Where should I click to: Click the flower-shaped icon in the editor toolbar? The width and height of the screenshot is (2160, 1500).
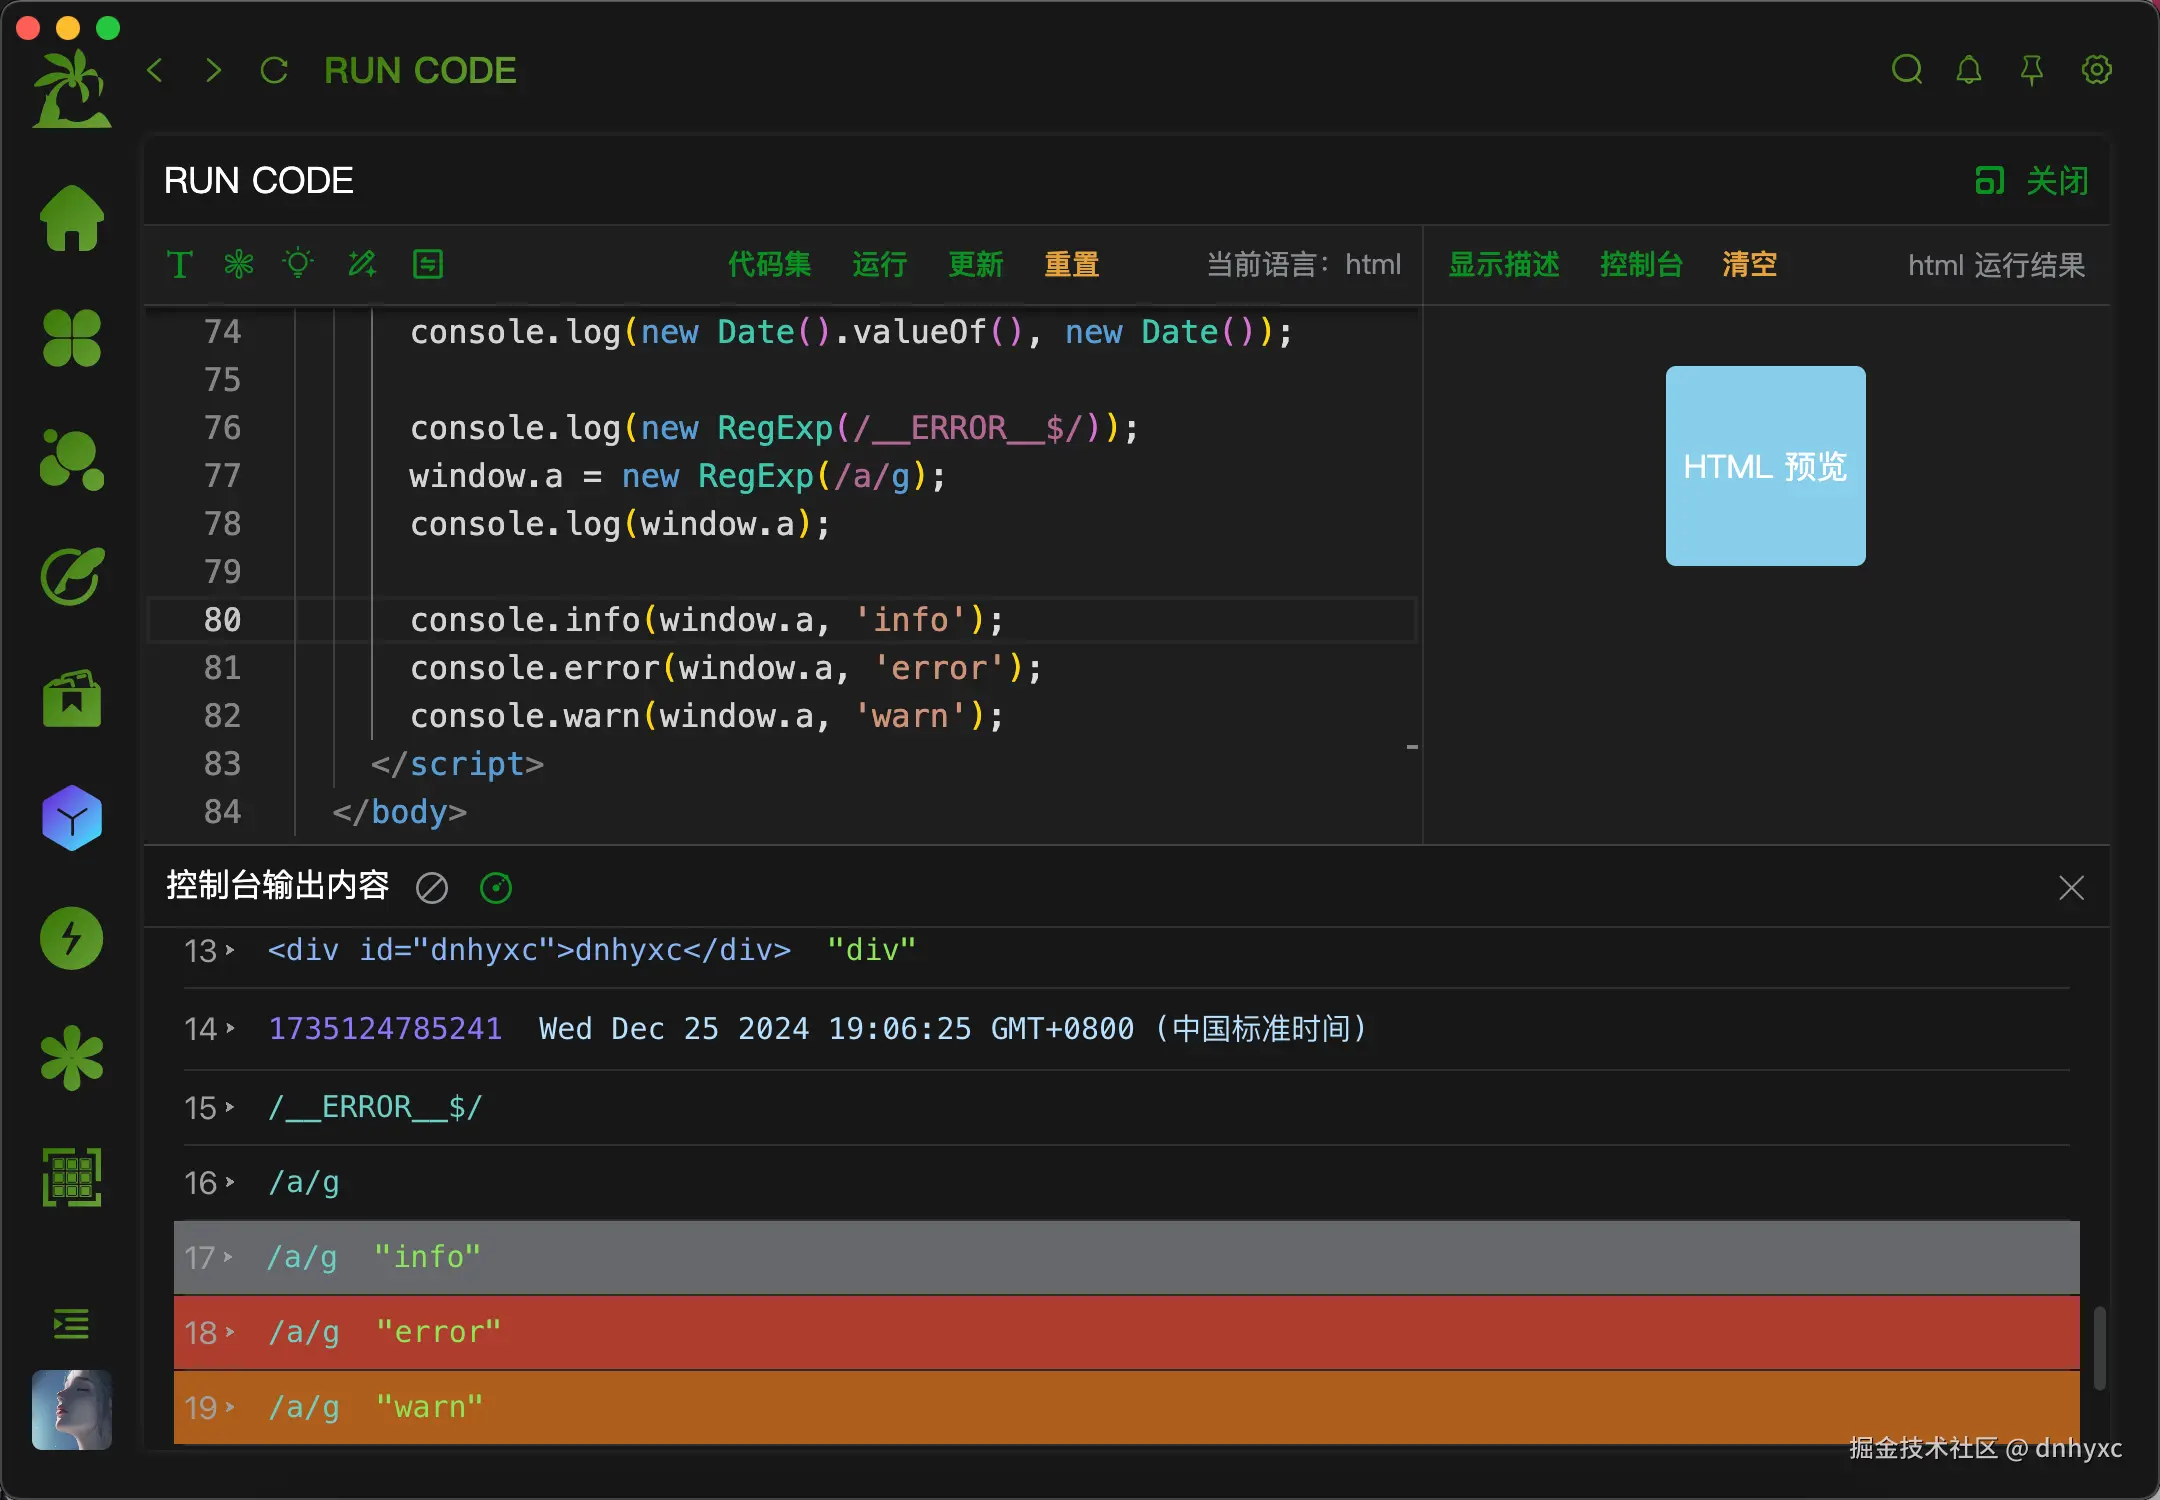(237, 264)
